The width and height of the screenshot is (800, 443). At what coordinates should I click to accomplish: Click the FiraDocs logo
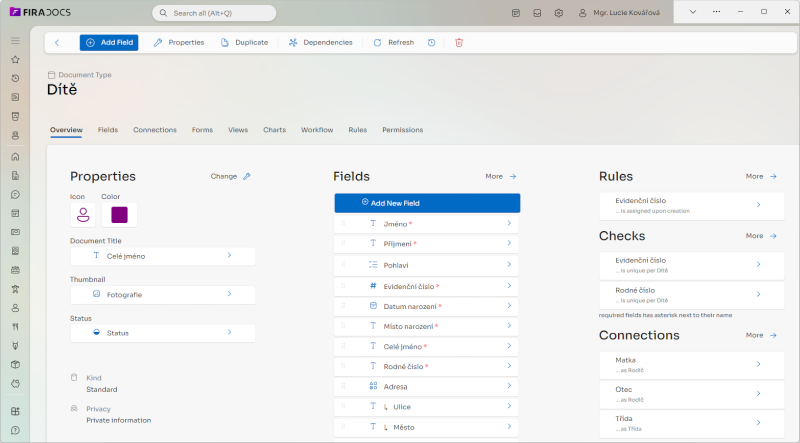pyautogui.click(x=40, y=12)
